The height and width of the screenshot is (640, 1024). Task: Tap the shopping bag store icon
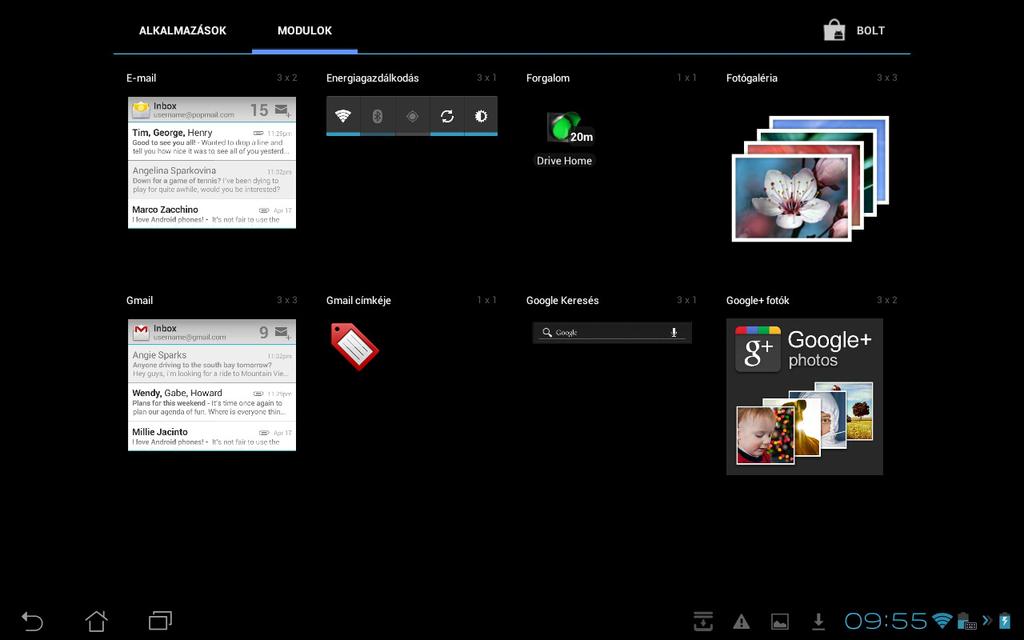click(x=834, y=30)
